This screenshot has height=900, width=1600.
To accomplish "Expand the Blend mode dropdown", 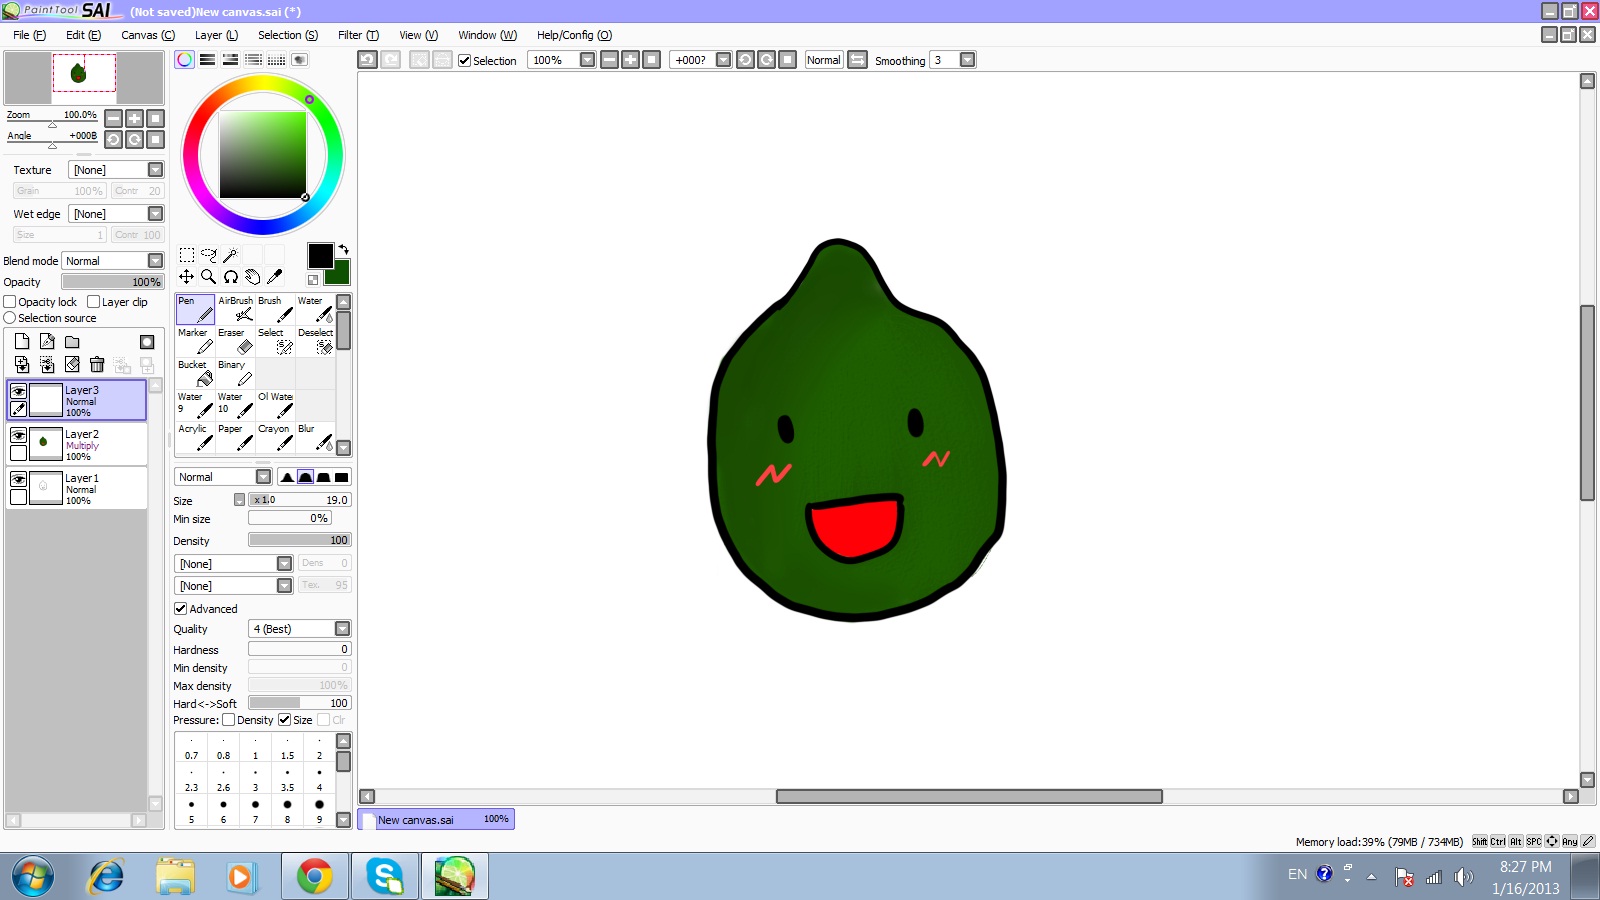I will coord(155,261).
